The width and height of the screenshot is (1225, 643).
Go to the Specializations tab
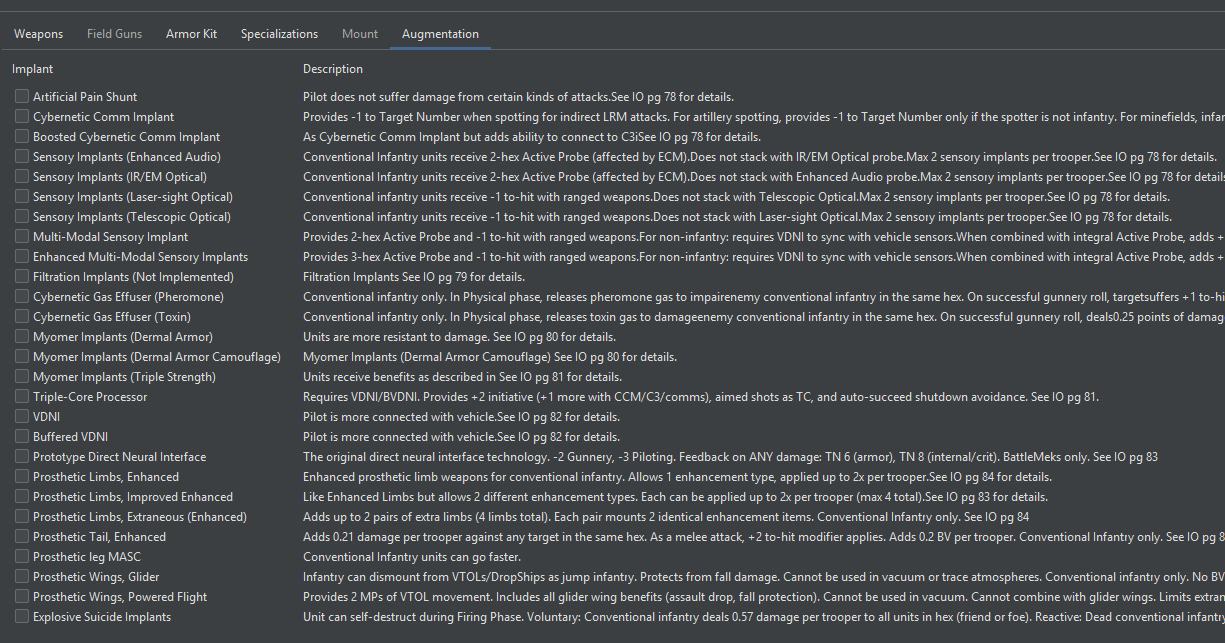tap(279, 34)
